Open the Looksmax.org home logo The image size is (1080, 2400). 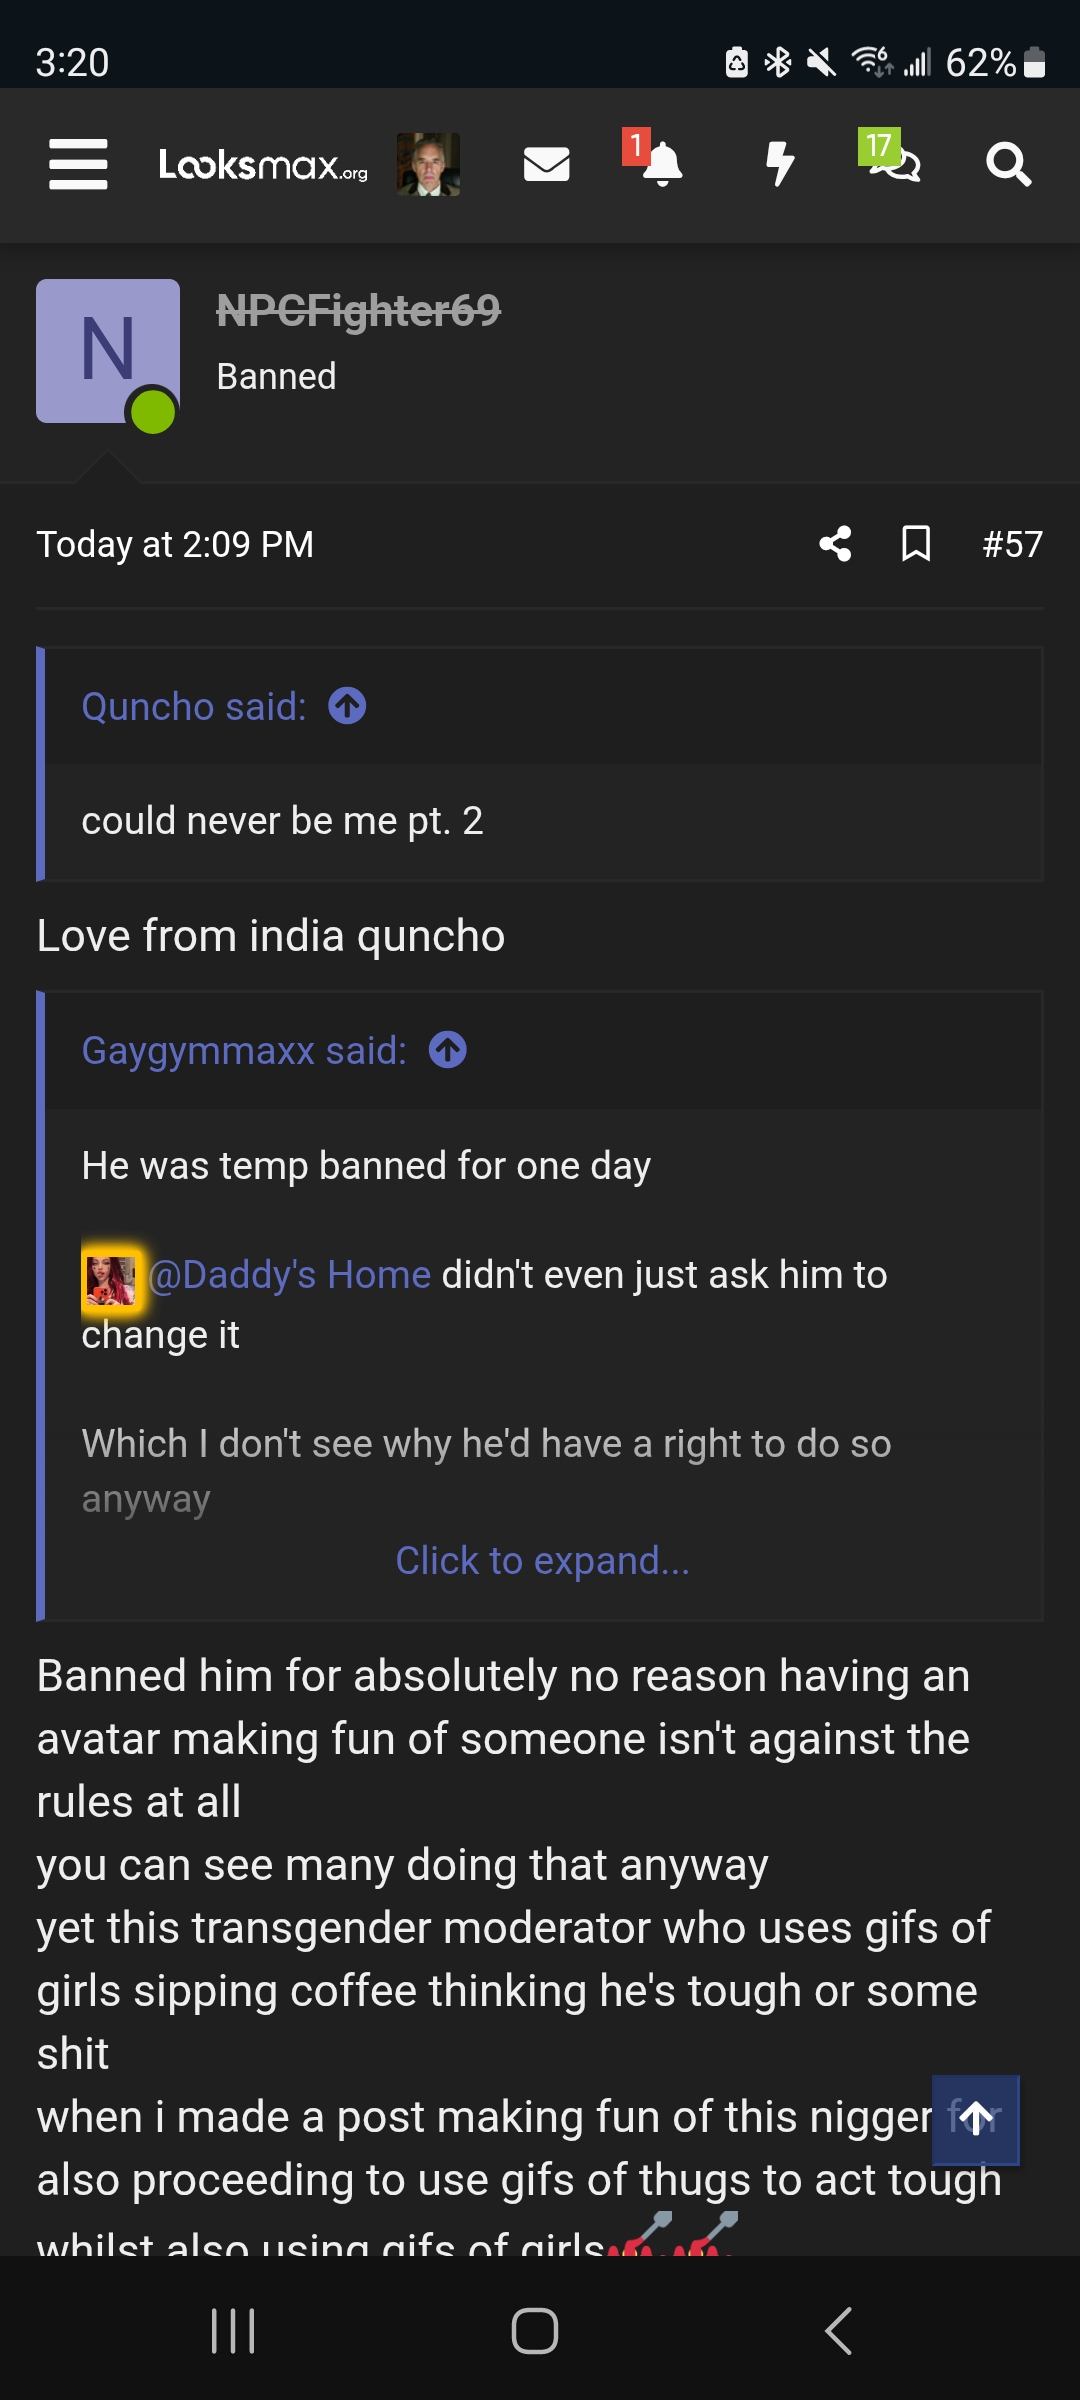coord(263,164)
